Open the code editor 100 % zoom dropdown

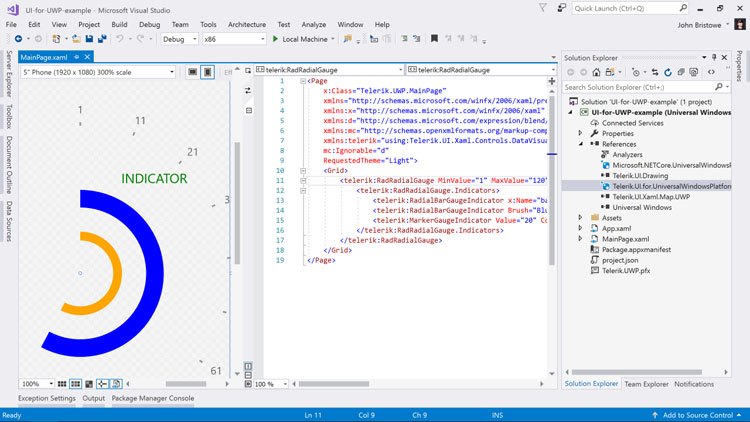(271, 384)
